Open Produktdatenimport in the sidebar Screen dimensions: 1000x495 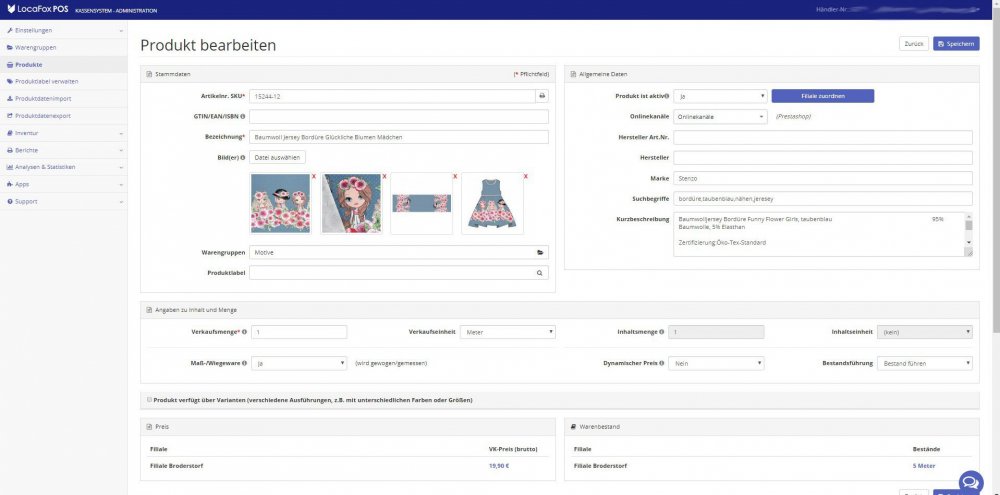pos(64,99)
